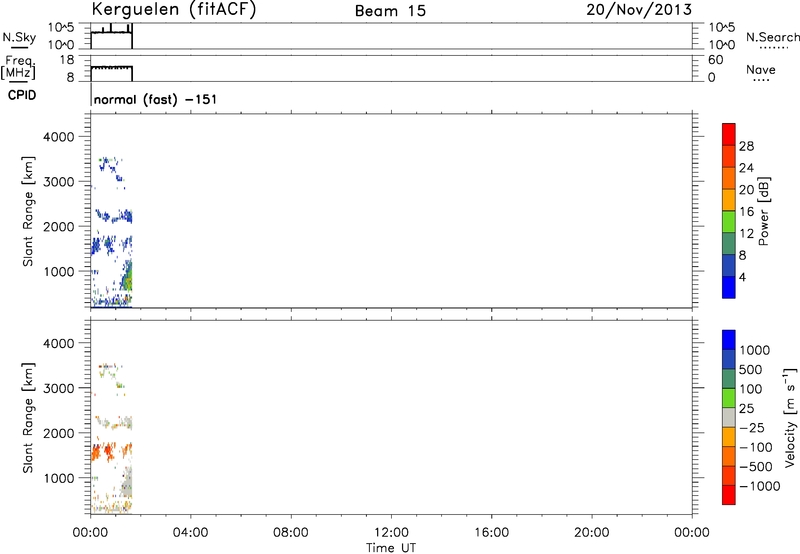The height and width of the screenshot is (554, 800).
Task: Click the N.Search legend label
Action: click(772, 37)
